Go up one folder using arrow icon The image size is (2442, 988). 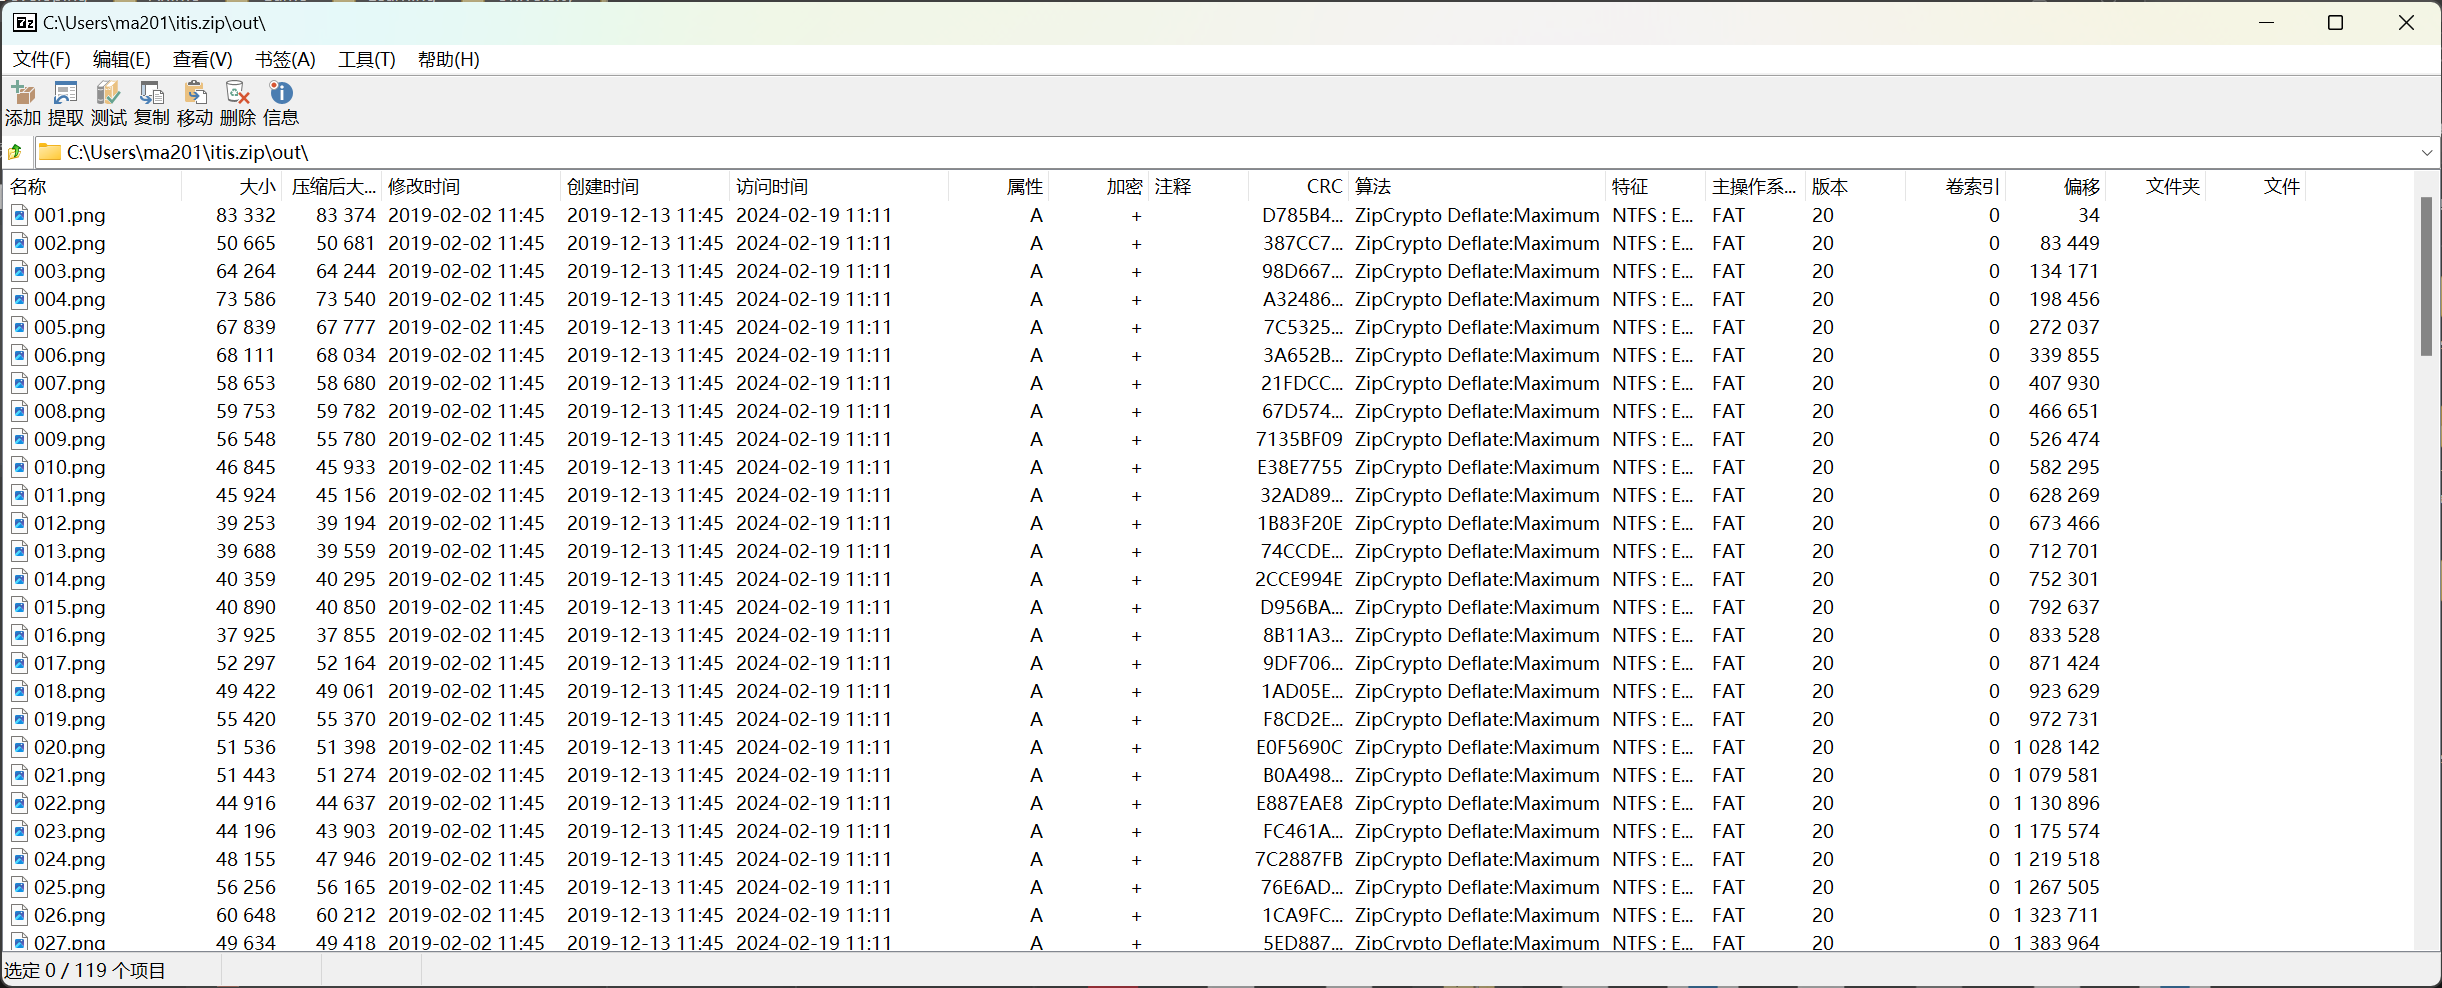(x=16, y=152)
